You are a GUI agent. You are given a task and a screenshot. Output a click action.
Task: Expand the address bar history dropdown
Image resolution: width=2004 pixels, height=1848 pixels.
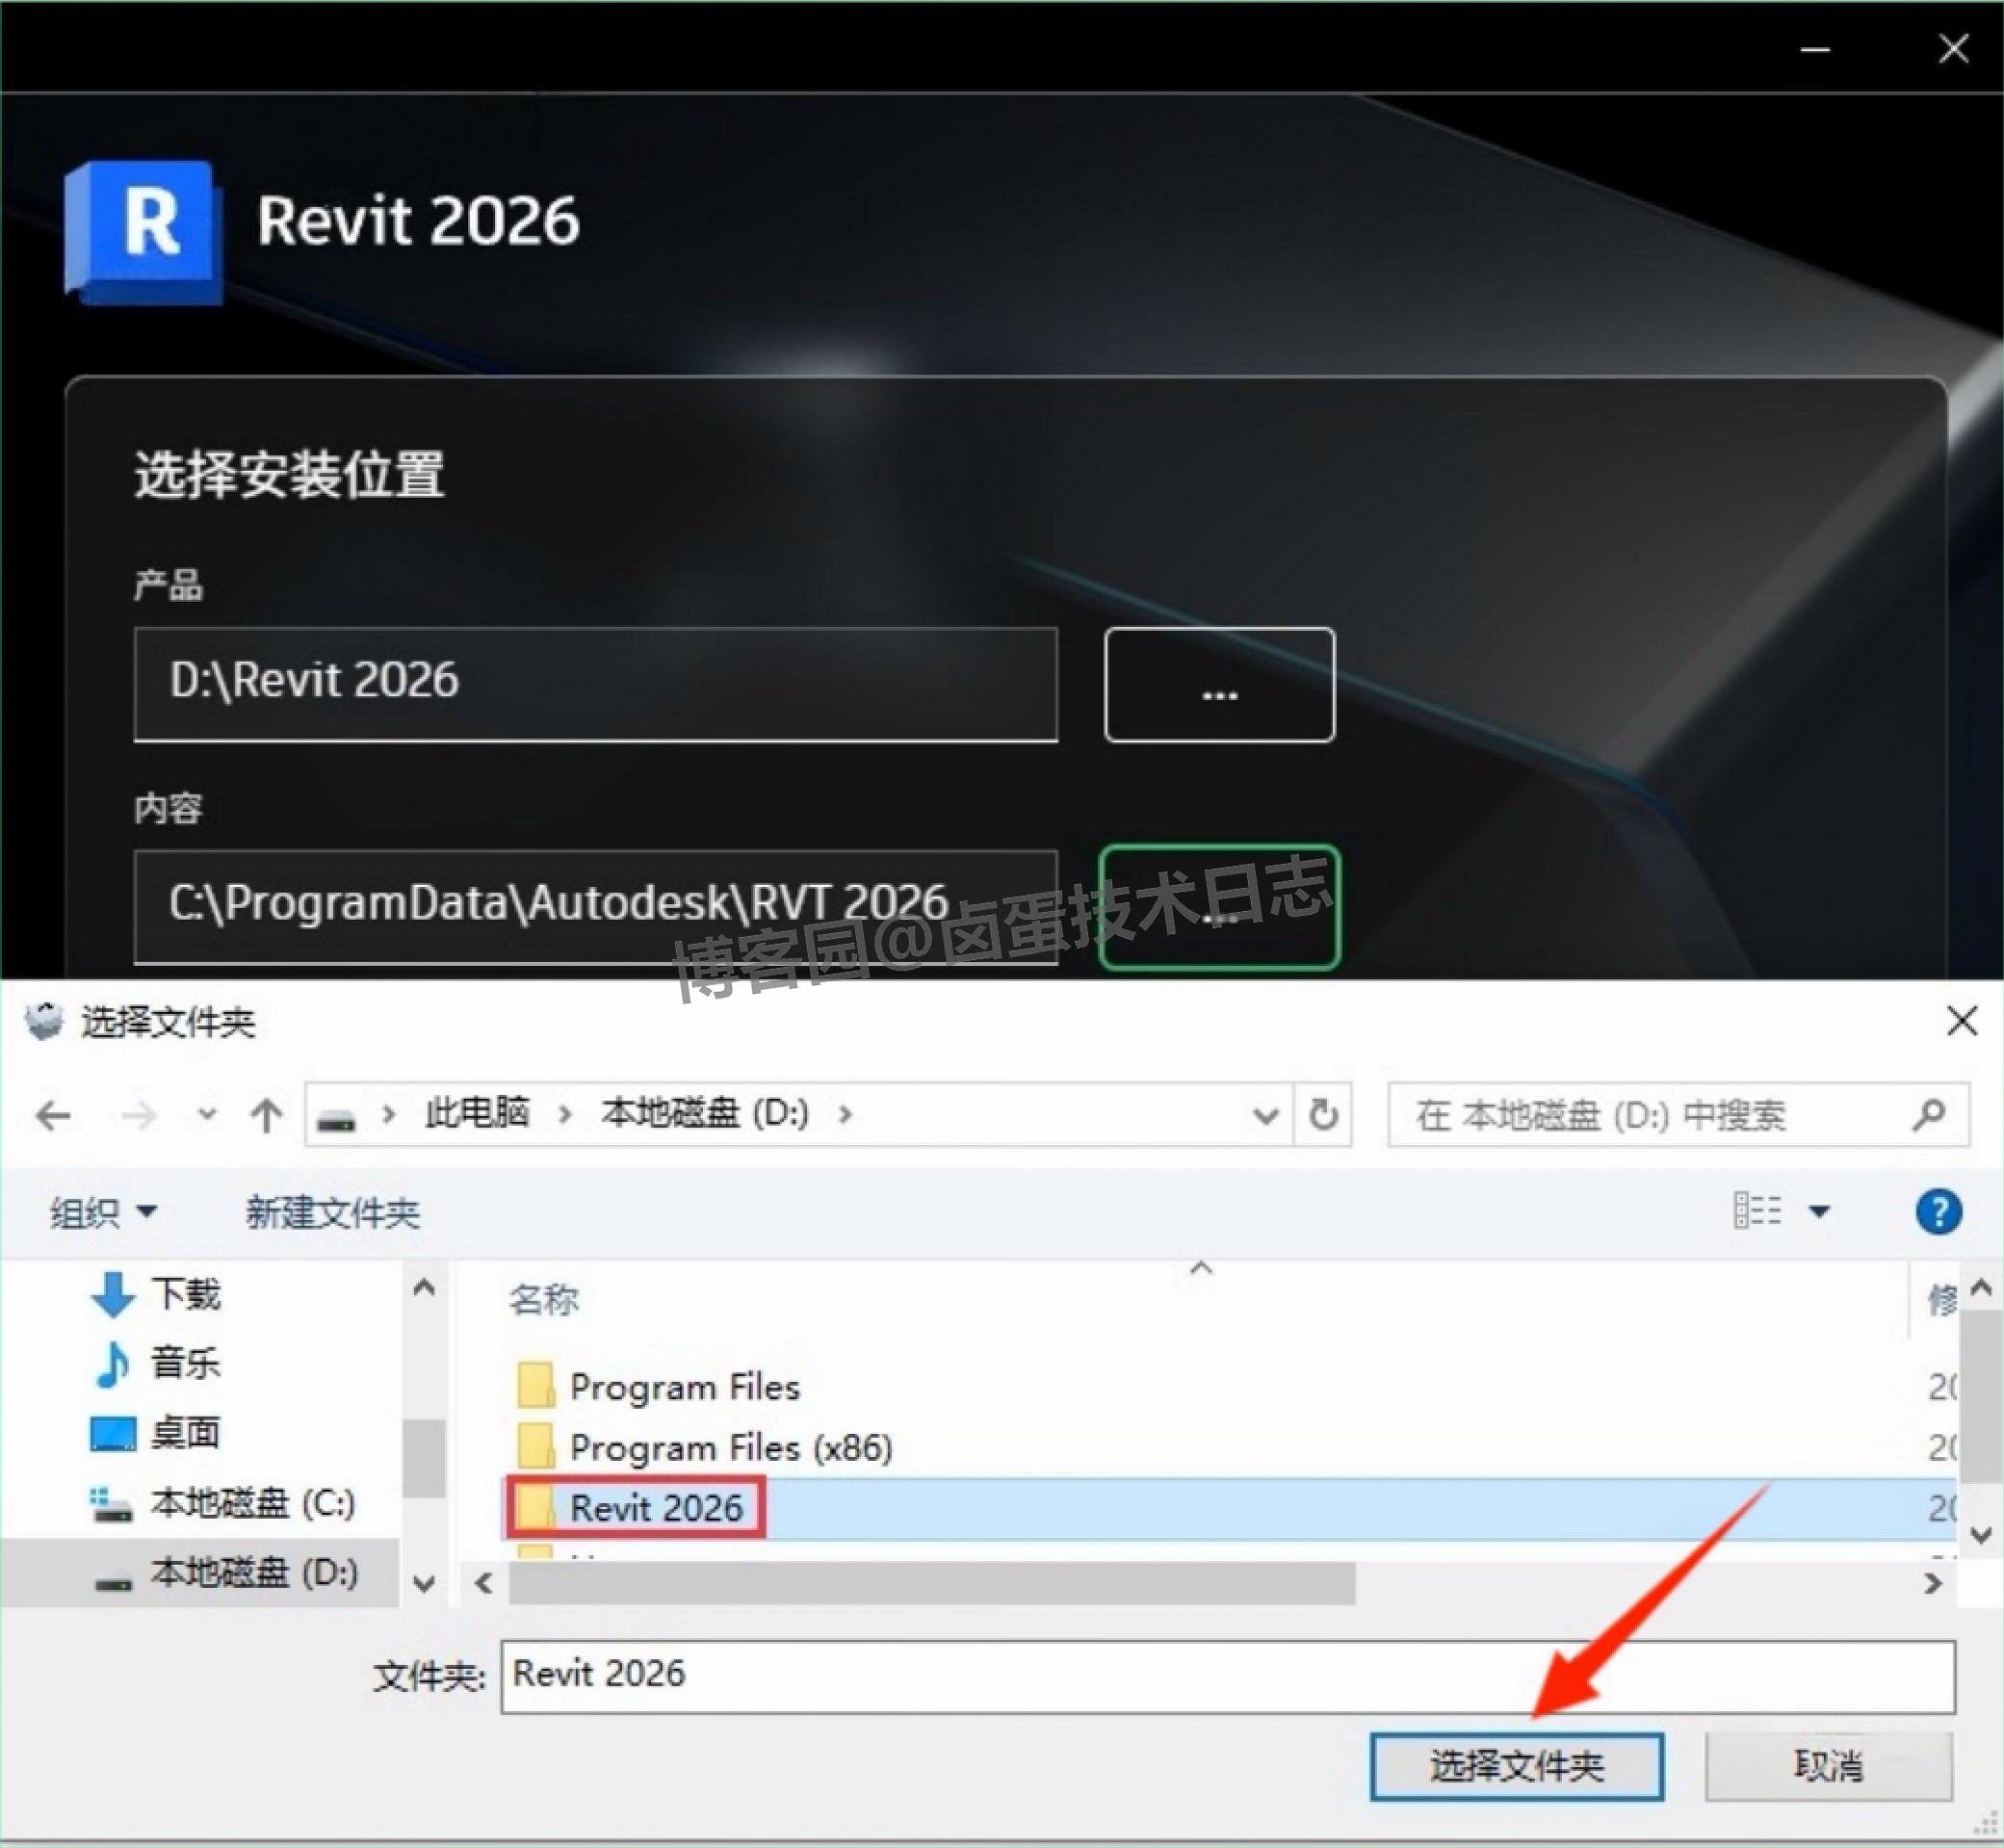[x=1265, y=1115]
